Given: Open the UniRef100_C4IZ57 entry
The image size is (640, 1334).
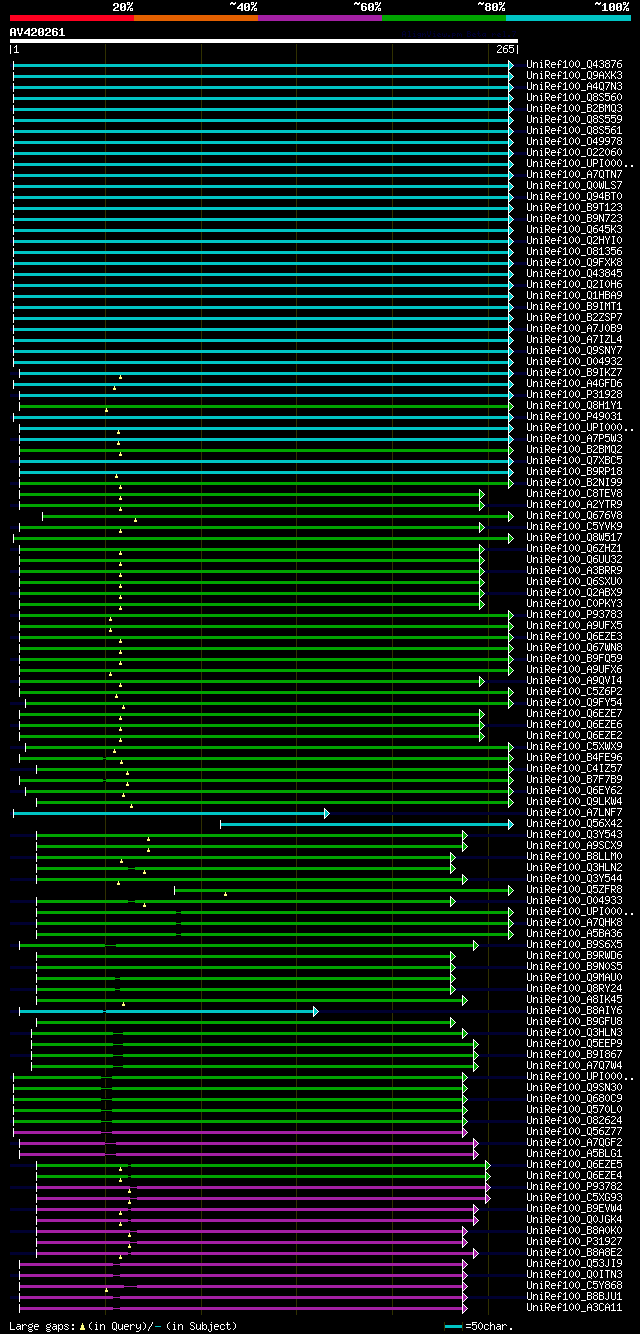Looking at the screenshot, I should pyautogui.click(x=574, y=769).
